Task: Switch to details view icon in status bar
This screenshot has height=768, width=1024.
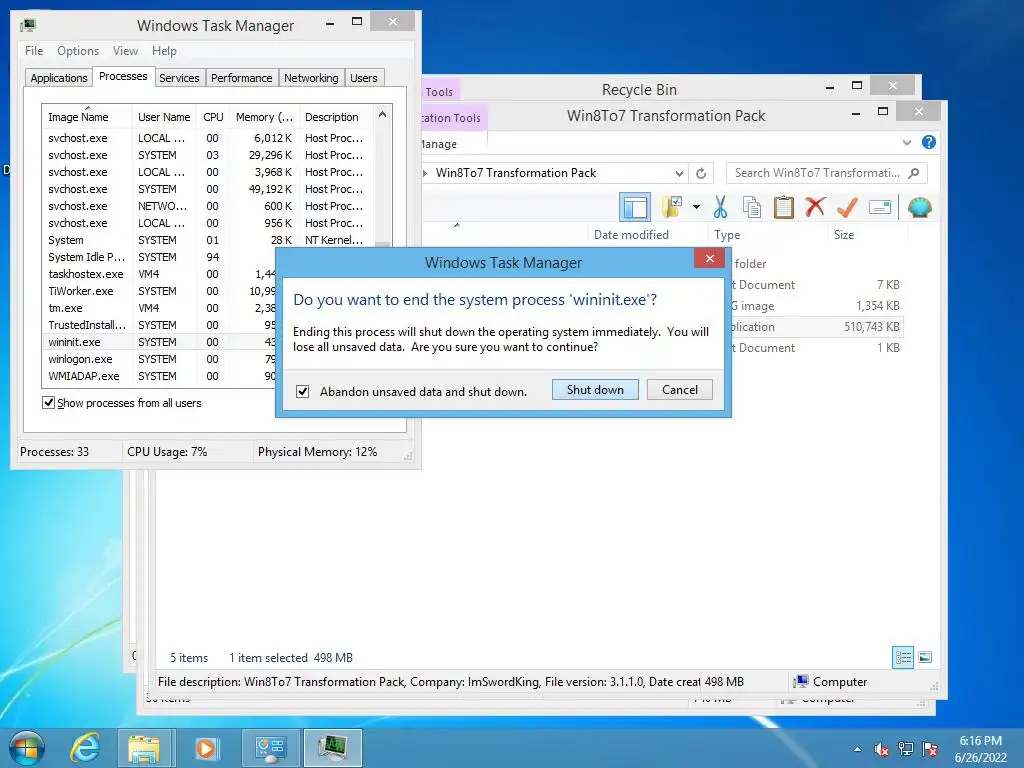Action: (903, 657)
